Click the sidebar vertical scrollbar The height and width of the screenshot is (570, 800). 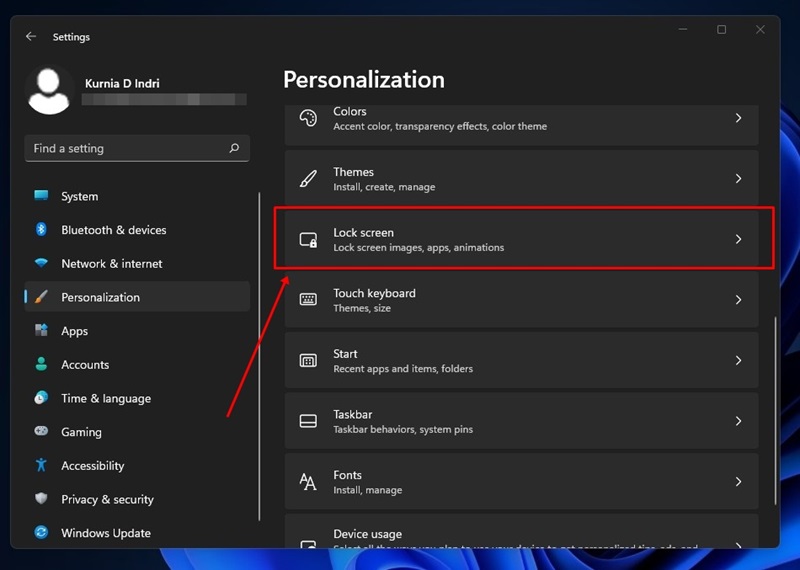tap(259, 356)
